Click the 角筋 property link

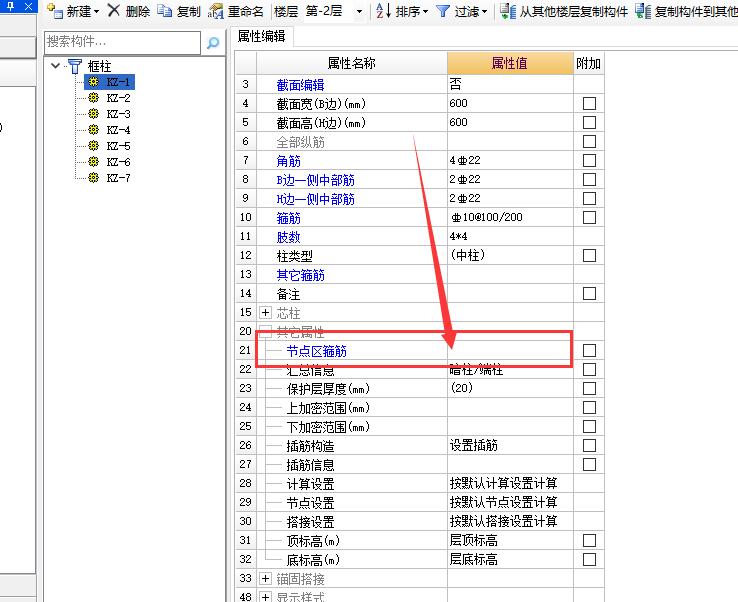[289, 161]
